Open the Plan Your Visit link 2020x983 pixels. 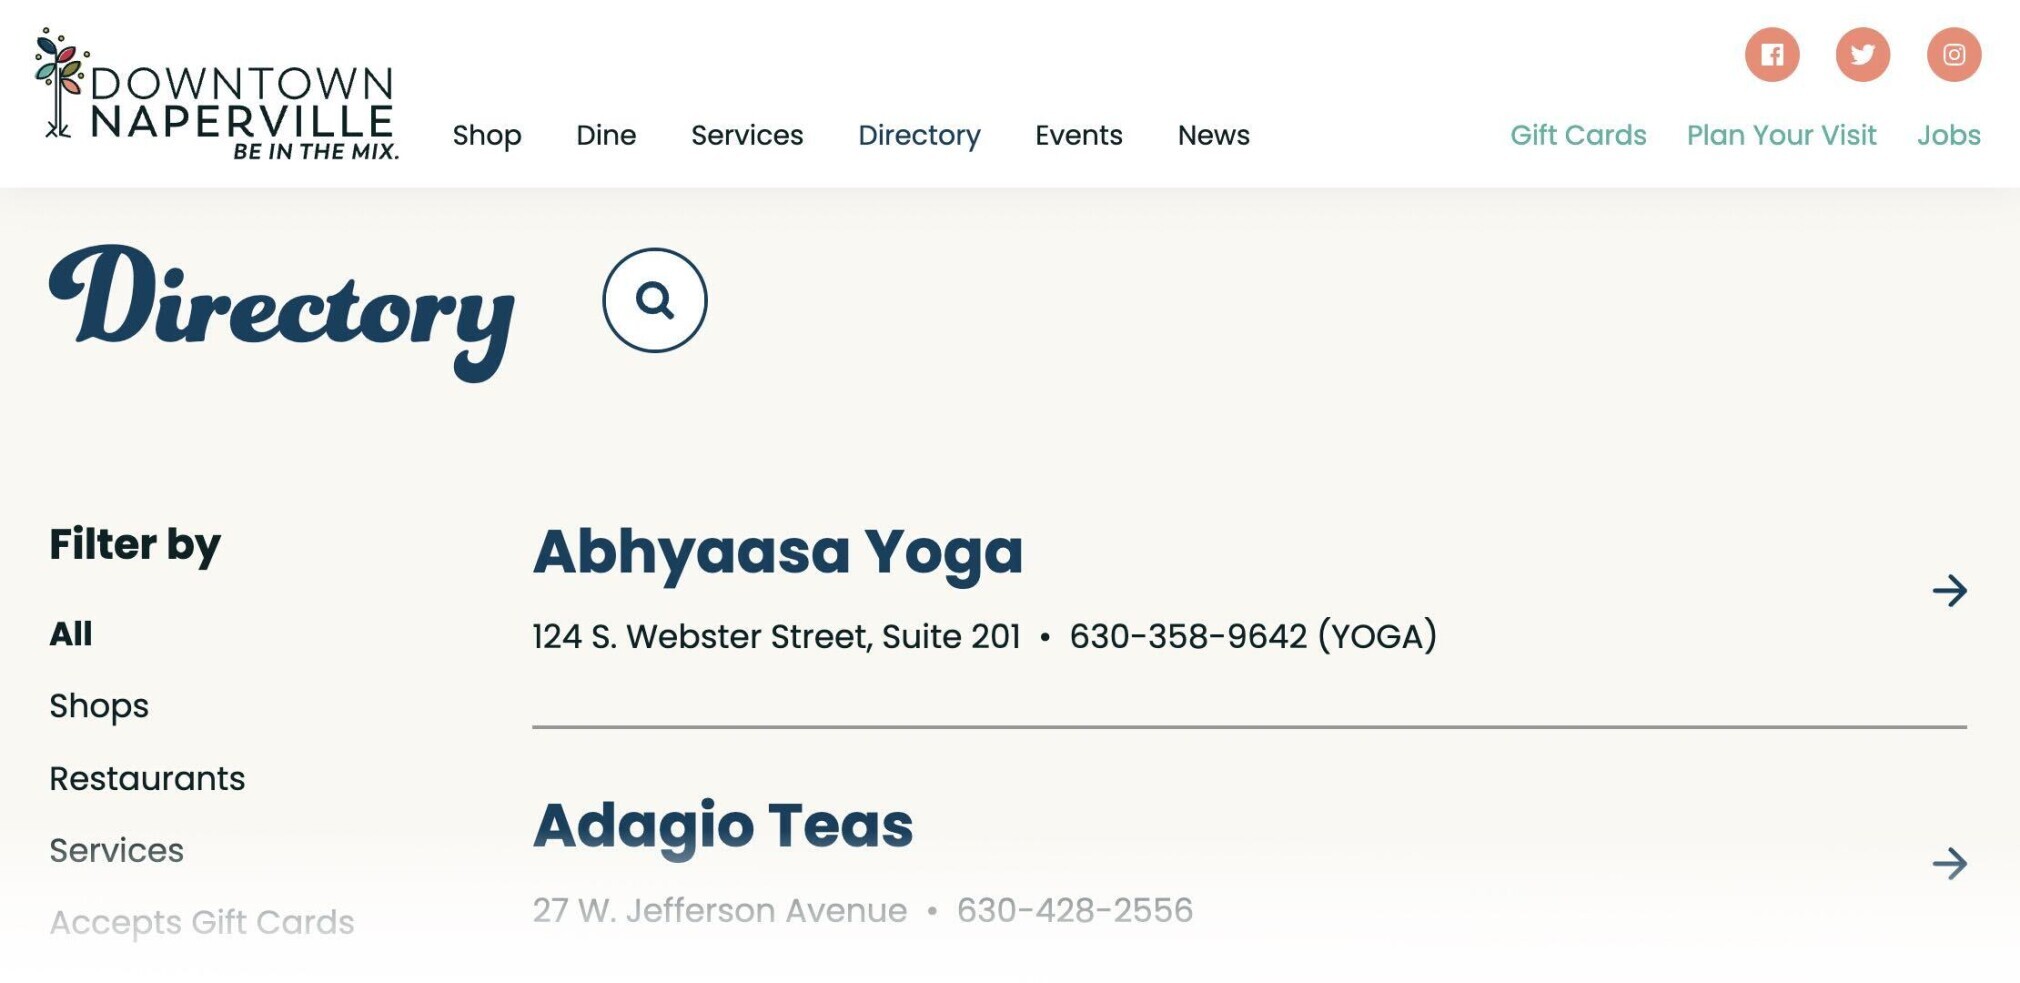1781,135
